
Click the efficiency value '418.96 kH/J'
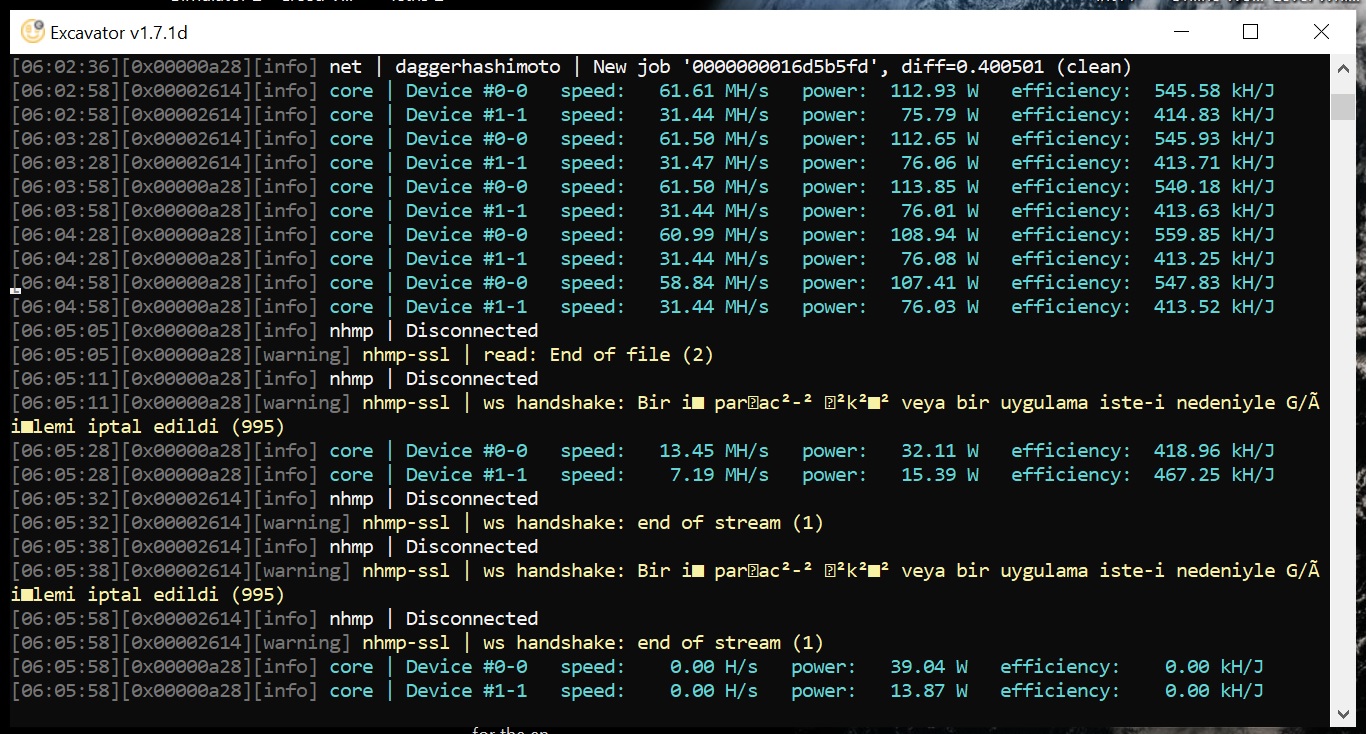1214,451
